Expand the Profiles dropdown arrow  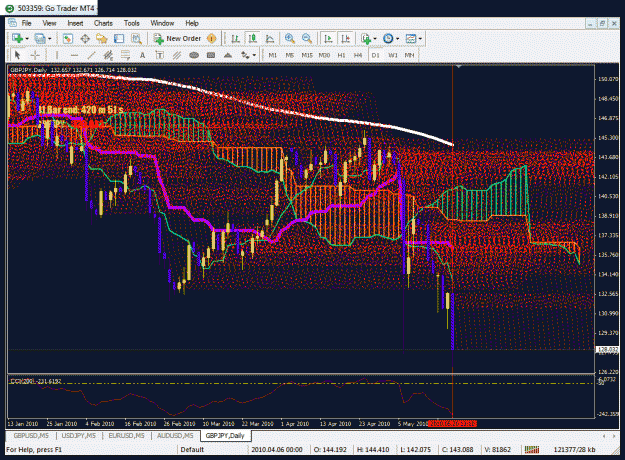[x=50, y=39]
